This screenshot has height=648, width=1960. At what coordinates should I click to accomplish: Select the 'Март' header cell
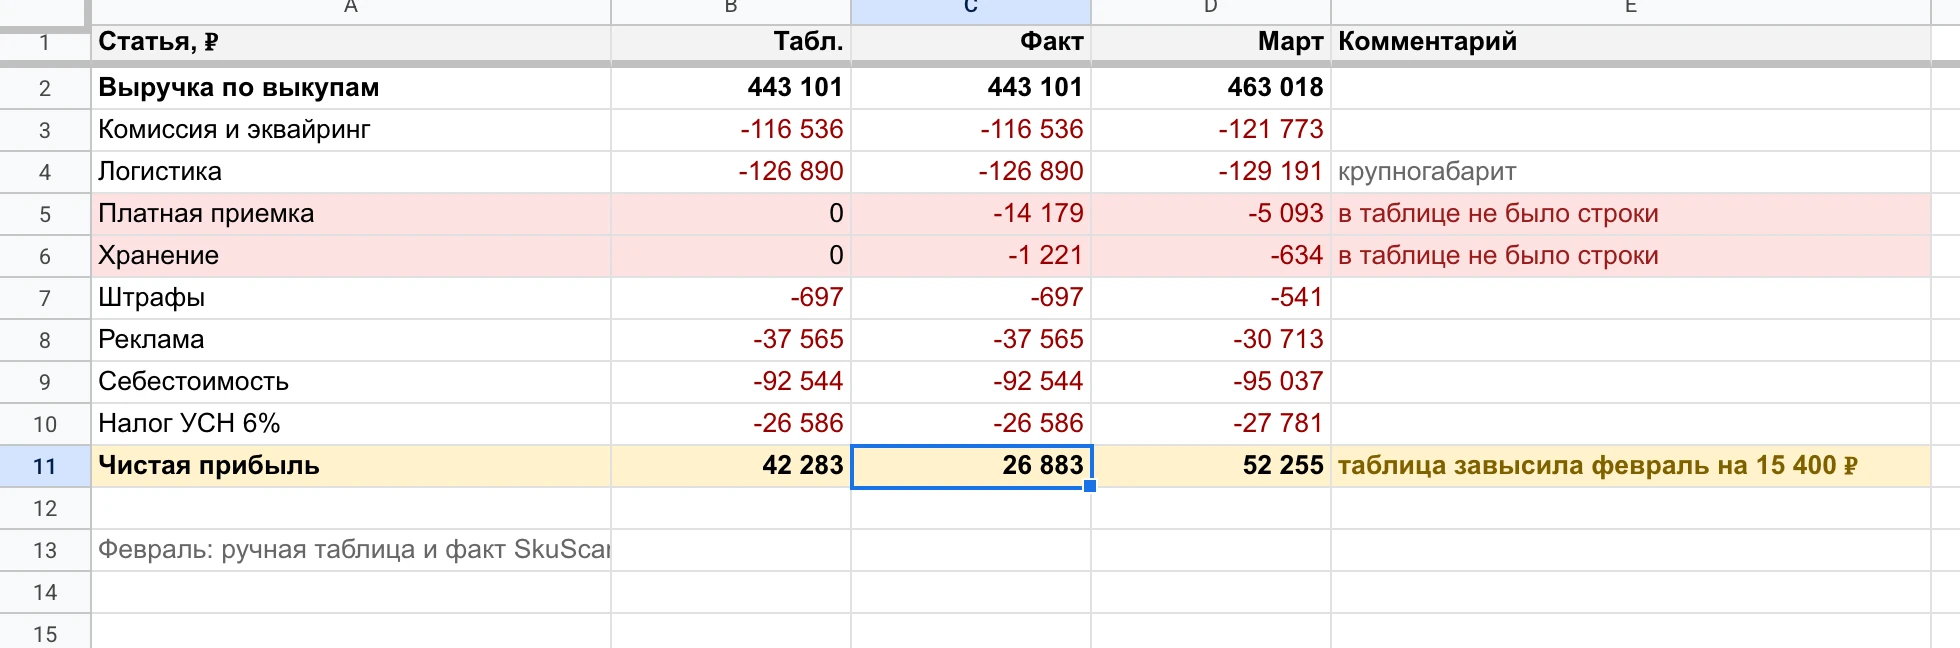click(x=1211, y=42)
